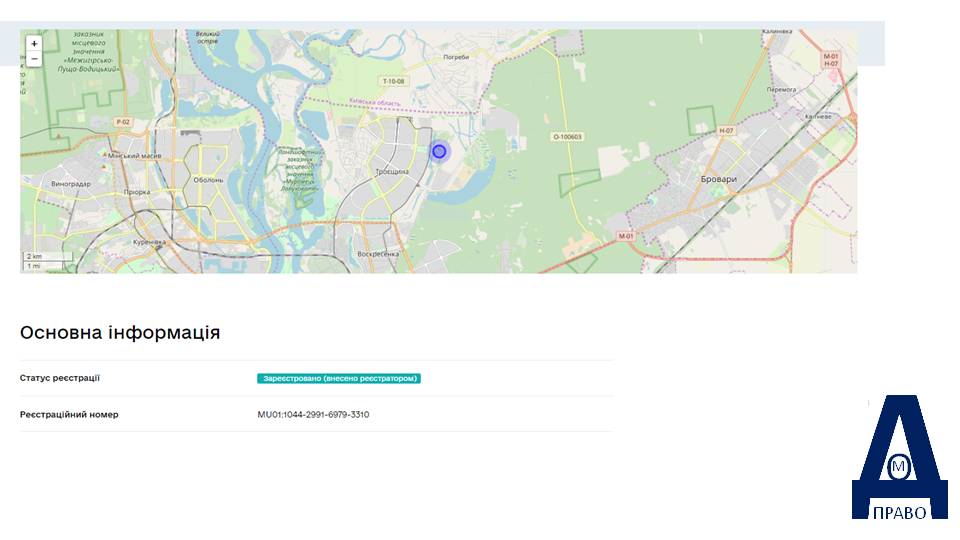Click the 2 km map scale bar
This screenshot has width=960, height=540.
point(48,256)
